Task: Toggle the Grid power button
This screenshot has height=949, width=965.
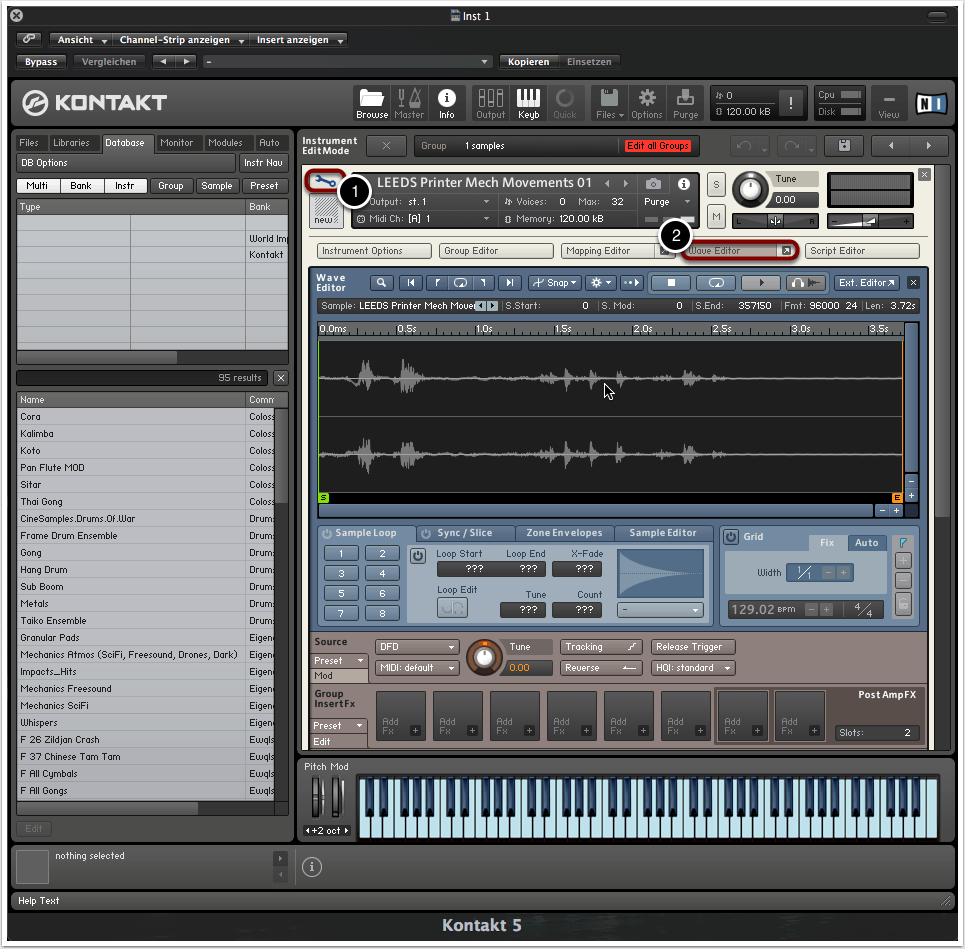Action: pos(730,537)
